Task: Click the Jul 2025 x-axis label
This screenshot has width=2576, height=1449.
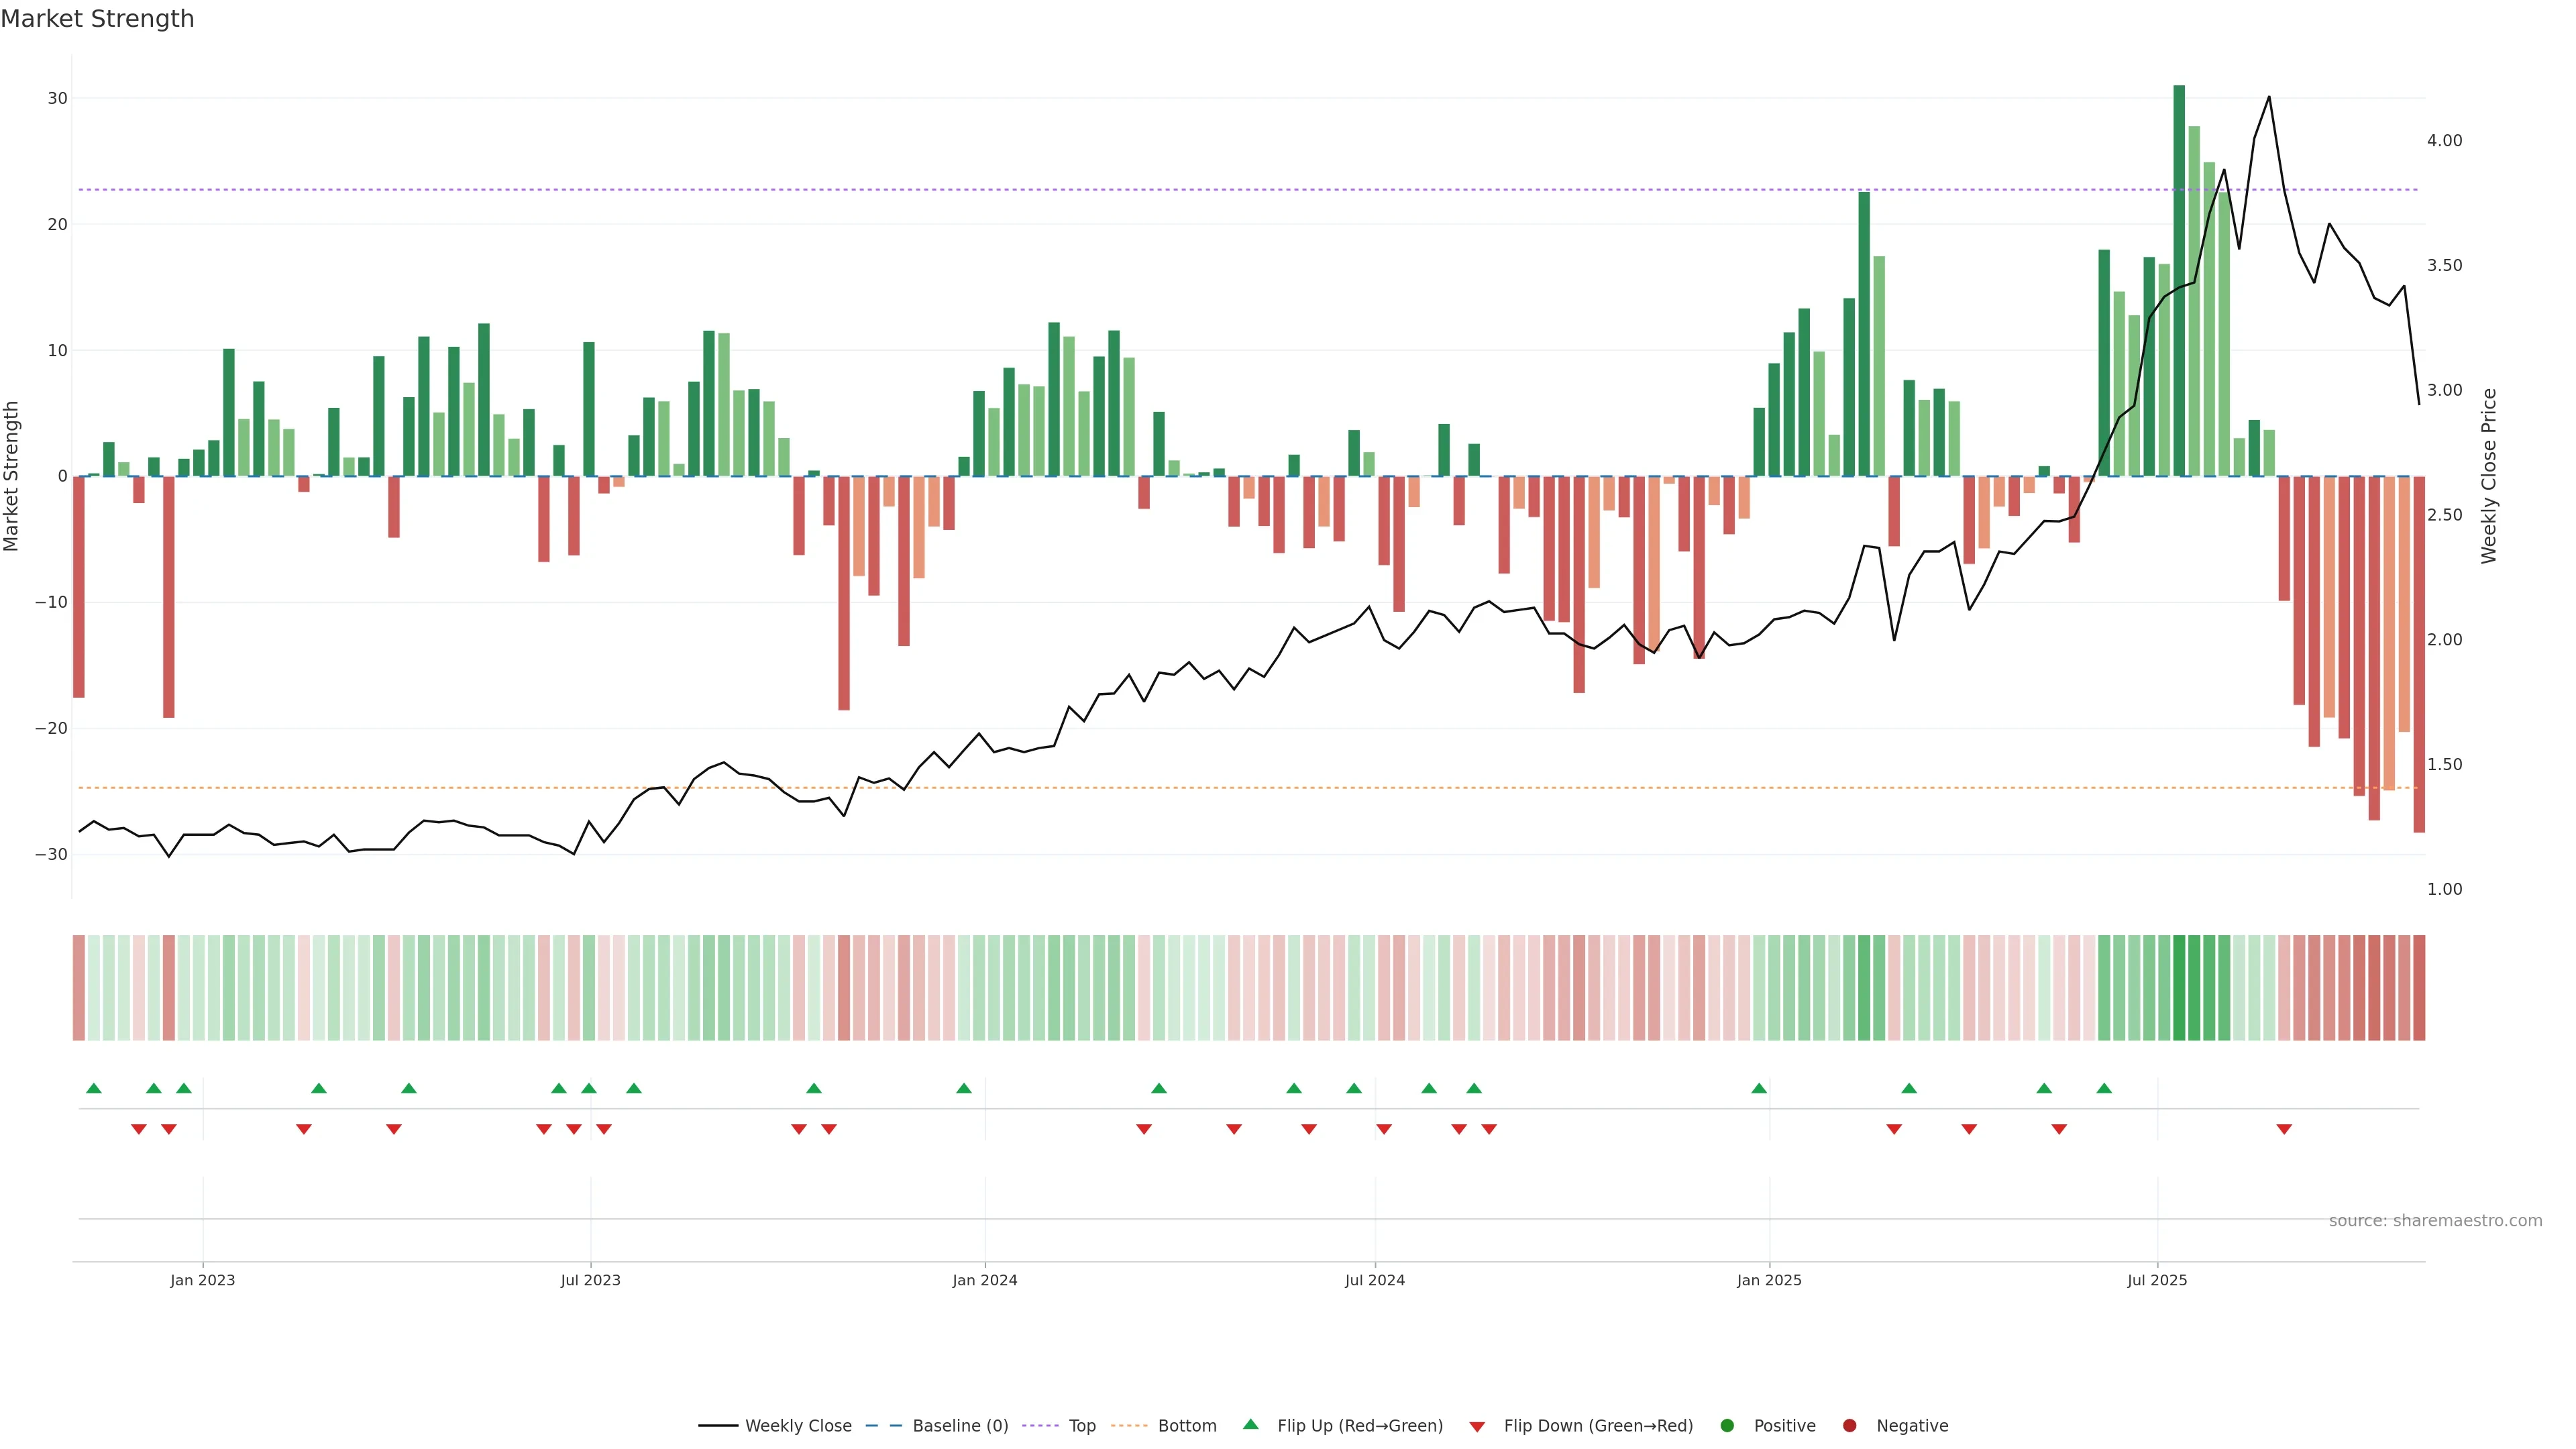Action: coord(2157,1280)
